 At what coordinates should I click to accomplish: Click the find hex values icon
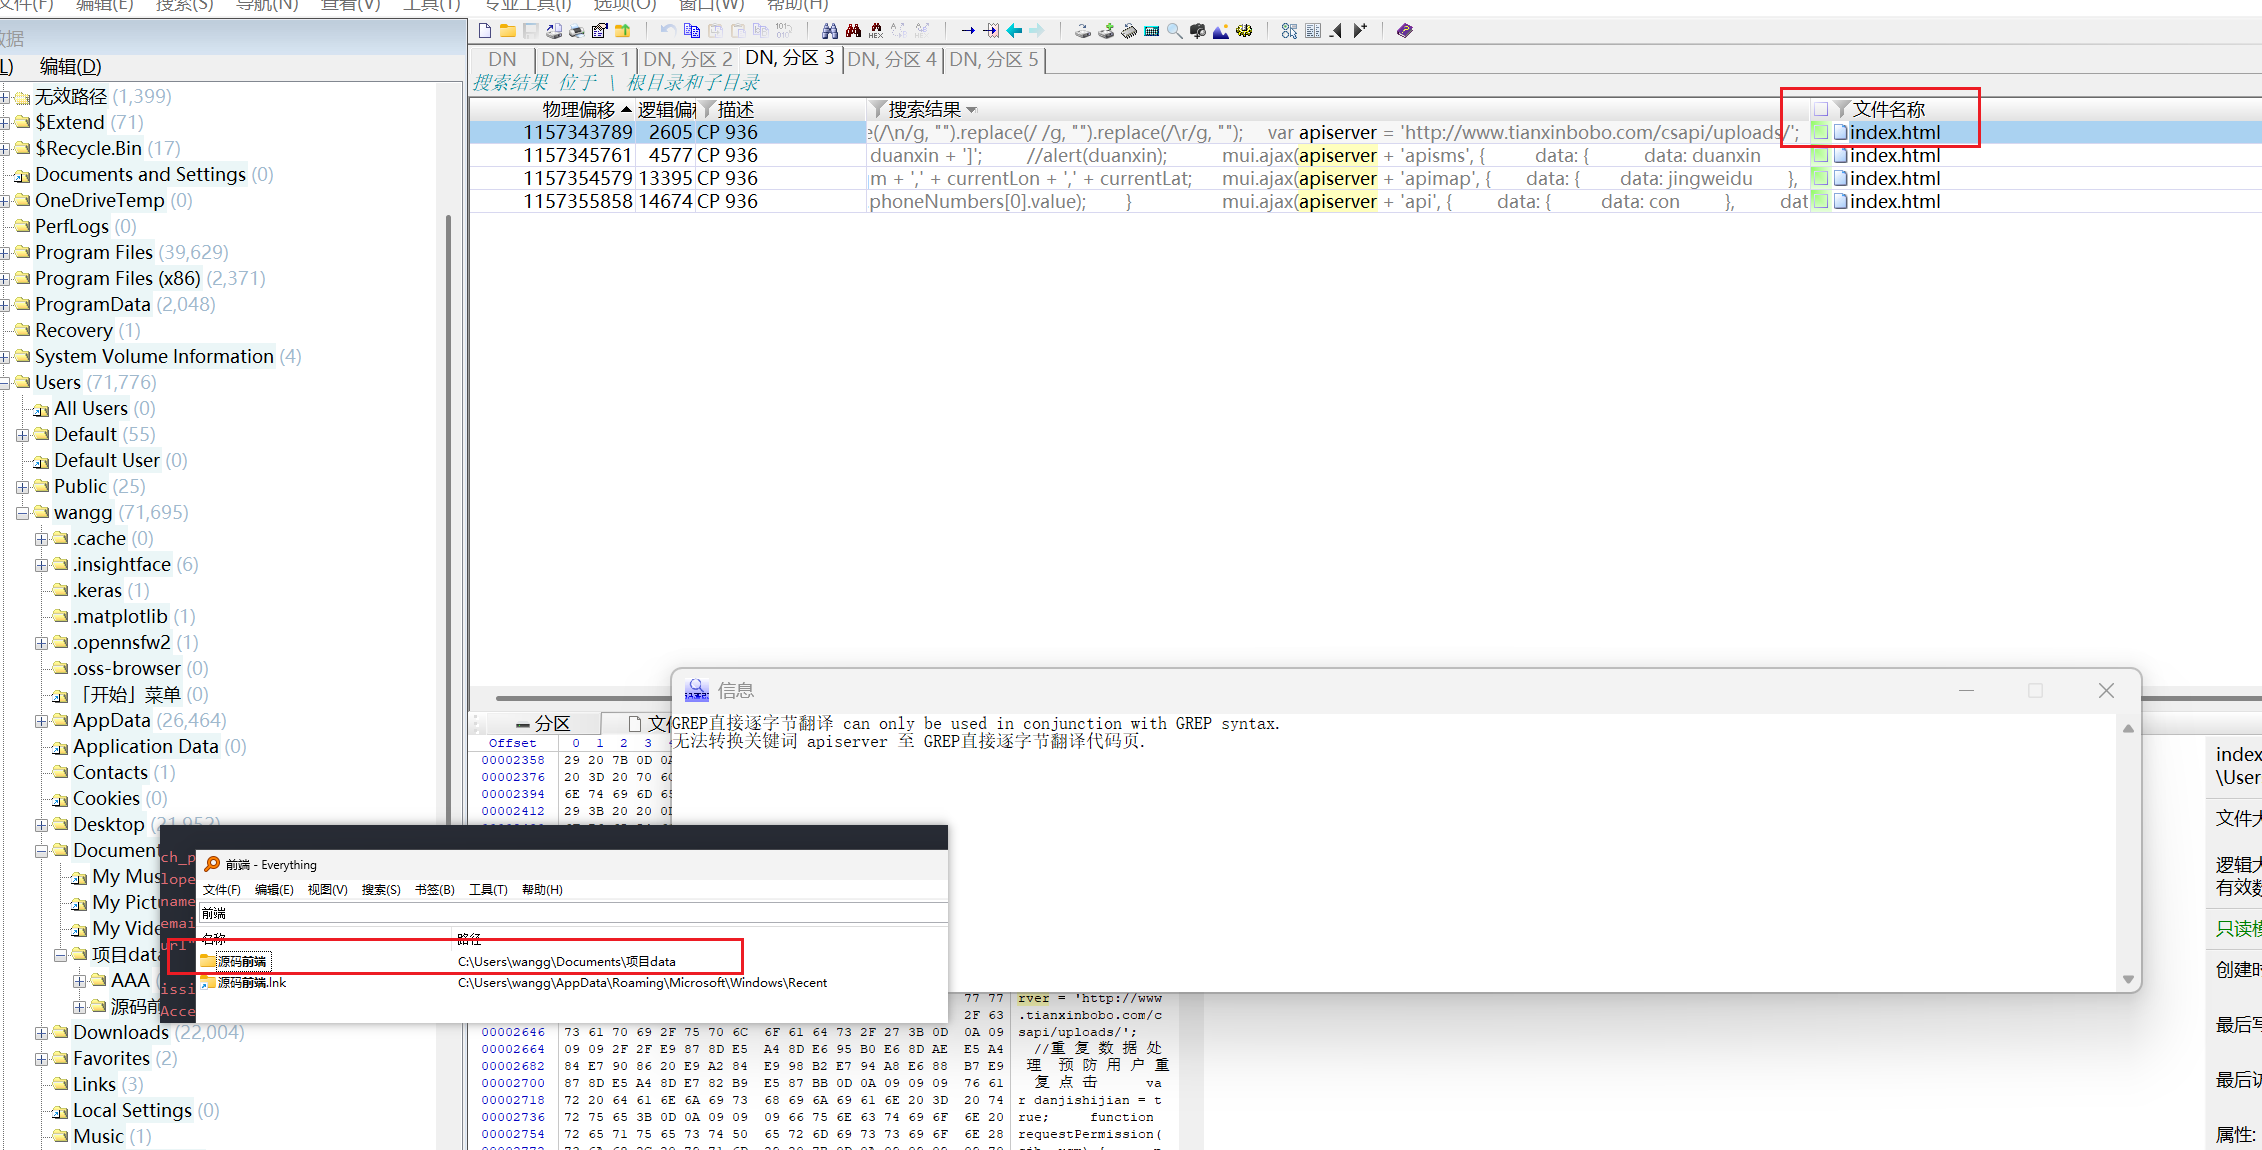pyautogui.click(x=876, y=31)
